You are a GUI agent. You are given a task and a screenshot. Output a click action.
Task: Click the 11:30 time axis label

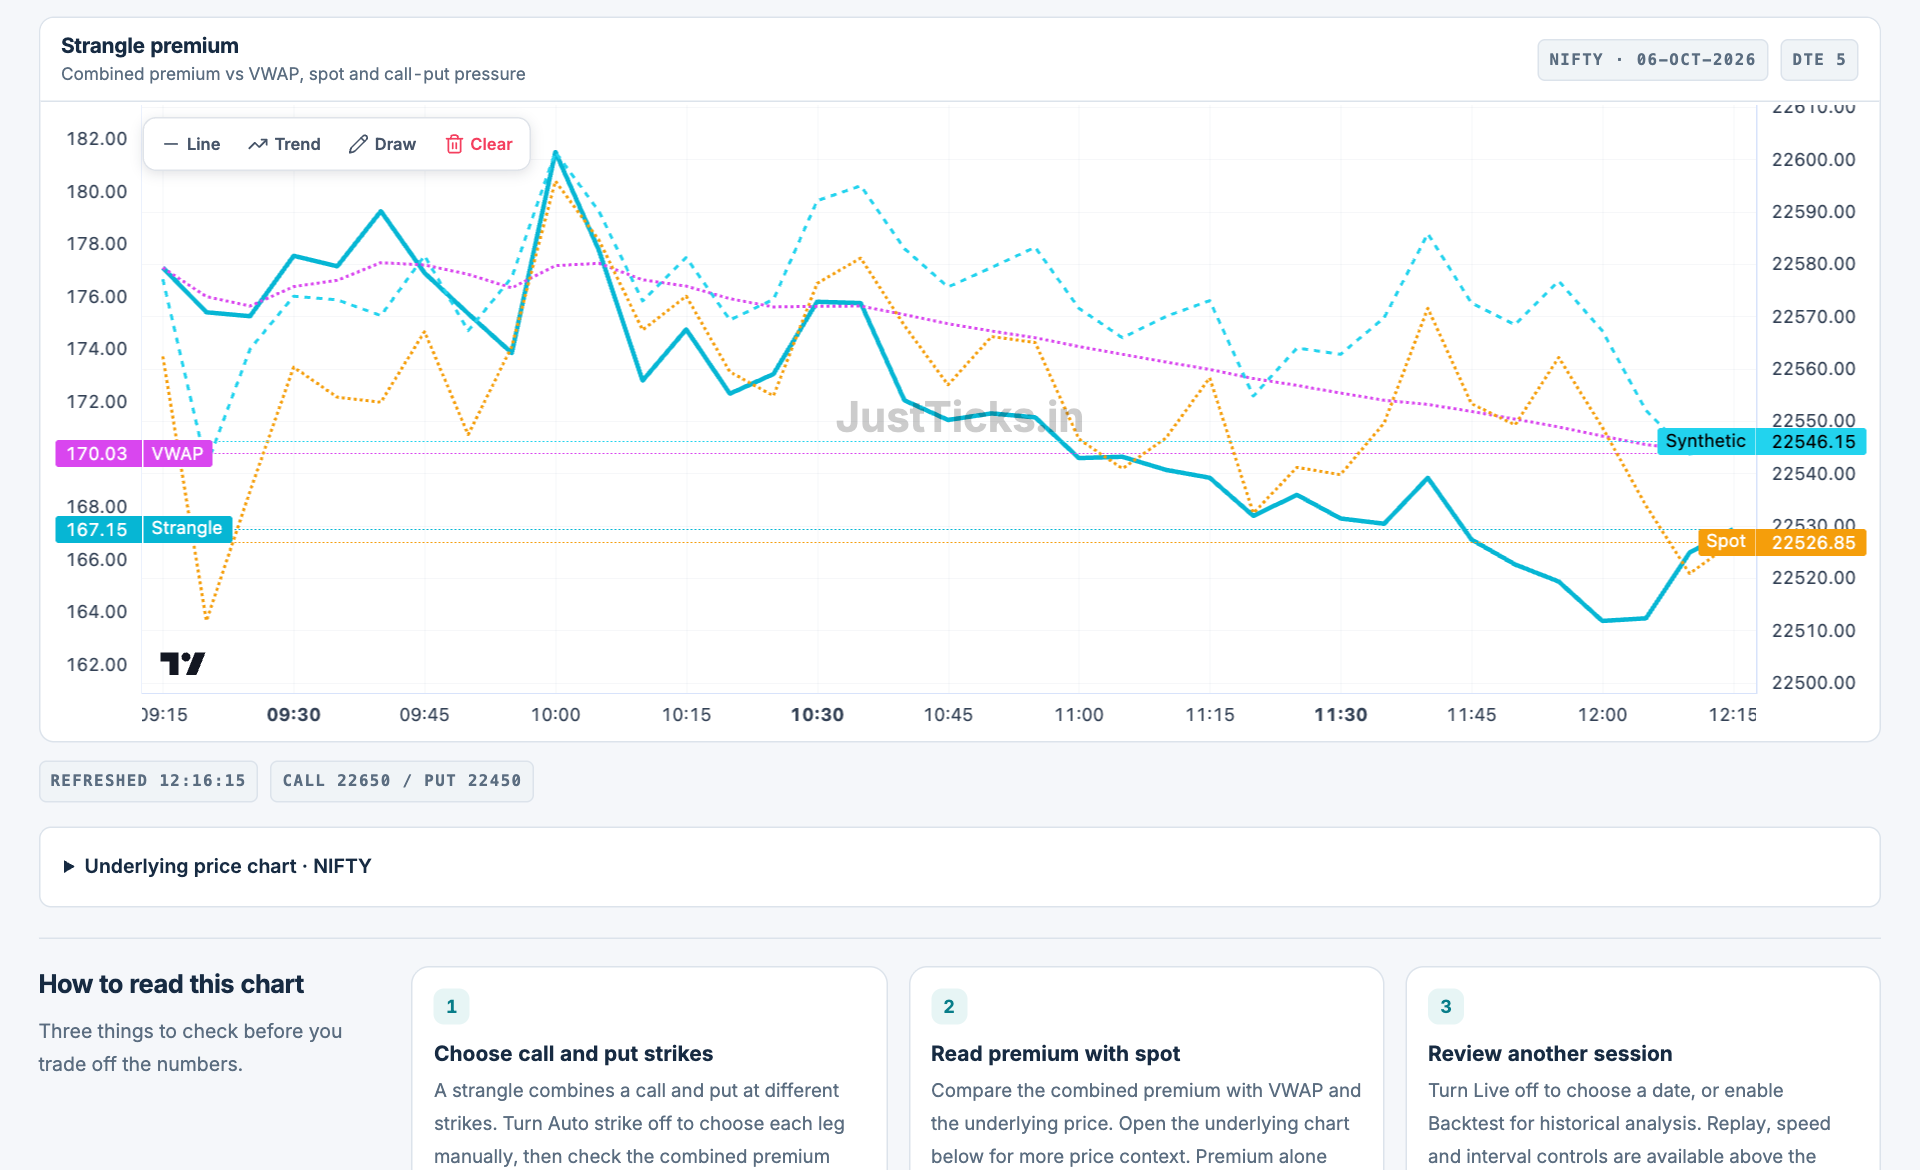point(1341,715)
